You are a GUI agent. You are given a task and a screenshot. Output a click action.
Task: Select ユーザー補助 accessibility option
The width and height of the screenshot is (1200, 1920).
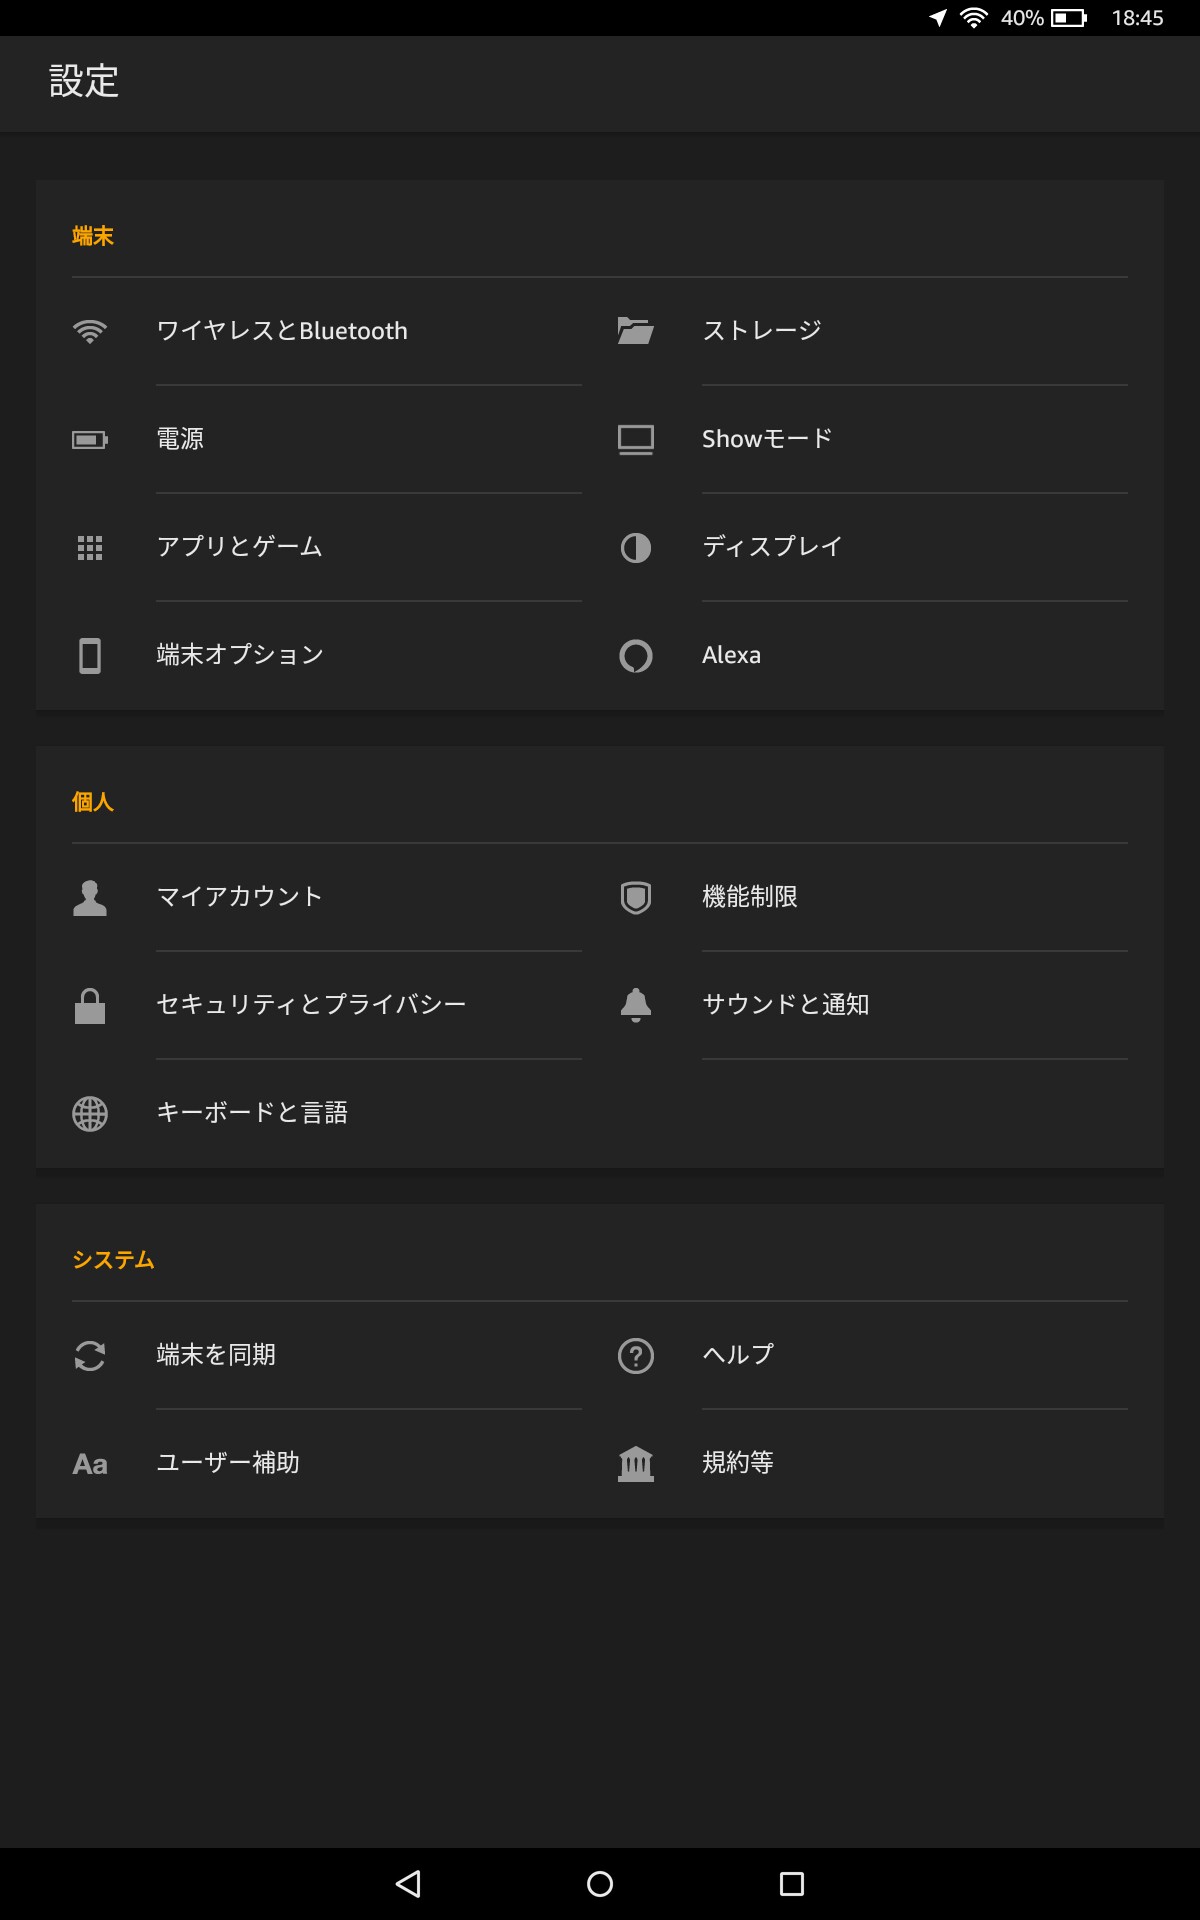pyautogui.click(x=309, y=1463)
